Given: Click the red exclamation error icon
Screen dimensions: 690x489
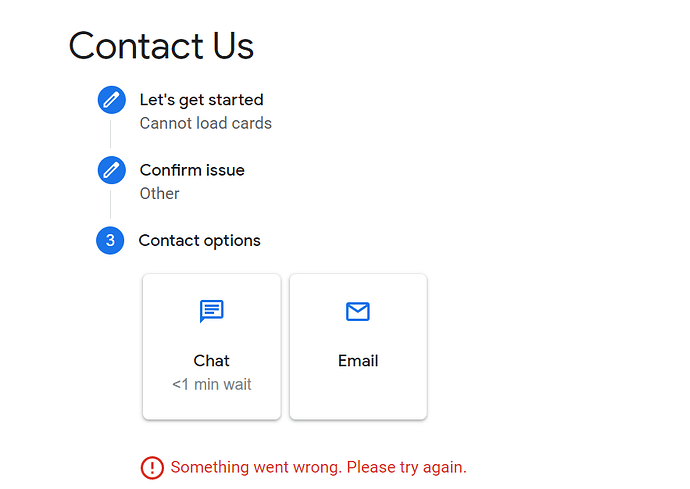Looking at the screenshot, I should click(152, 467).
